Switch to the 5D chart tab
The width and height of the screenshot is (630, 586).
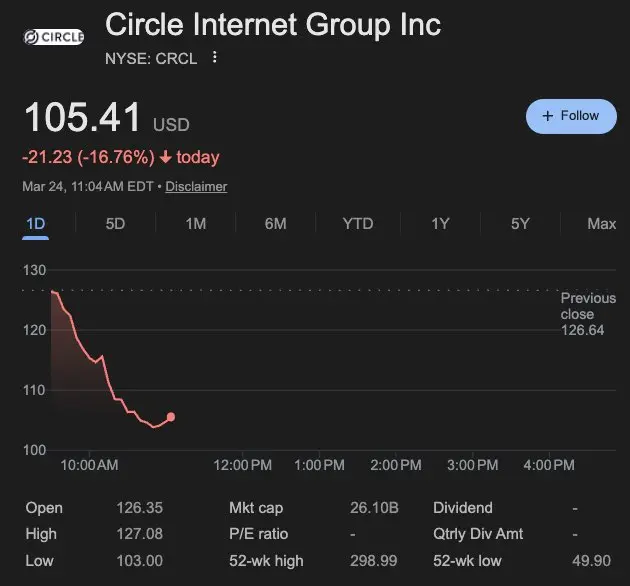pos(116,224)
